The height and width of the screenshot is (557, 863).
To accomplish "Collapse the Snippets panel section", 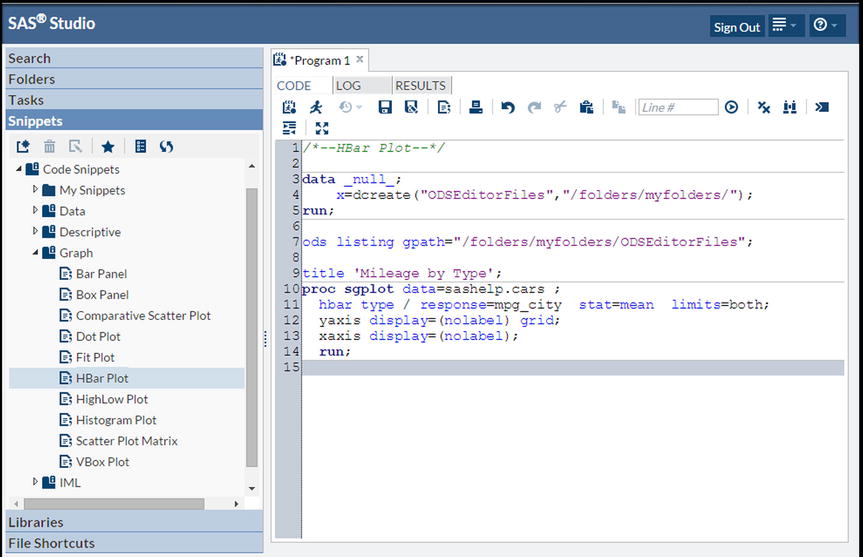I will click(x=134, y=121).
